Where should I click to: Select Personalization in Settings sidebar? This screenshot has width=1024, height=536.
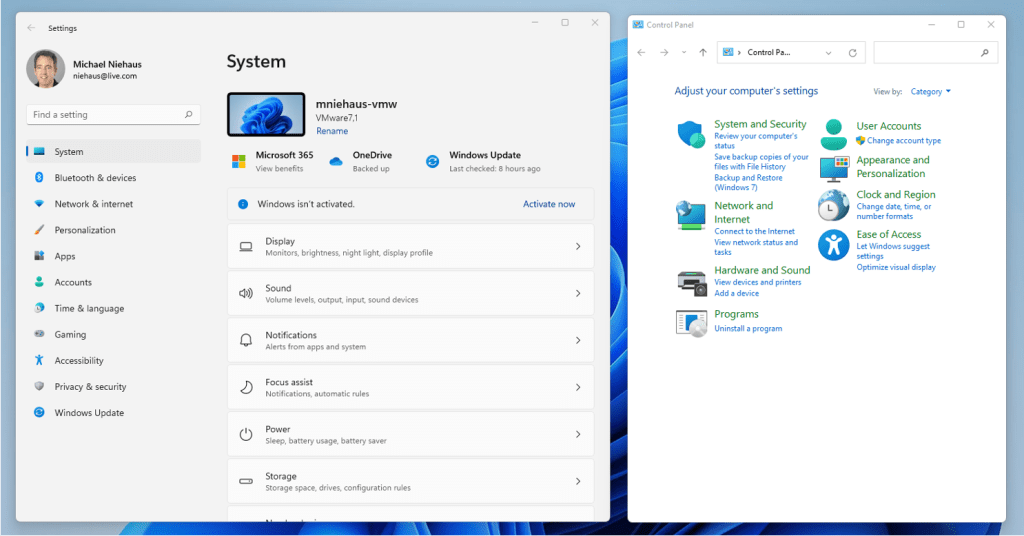point(85,230)
